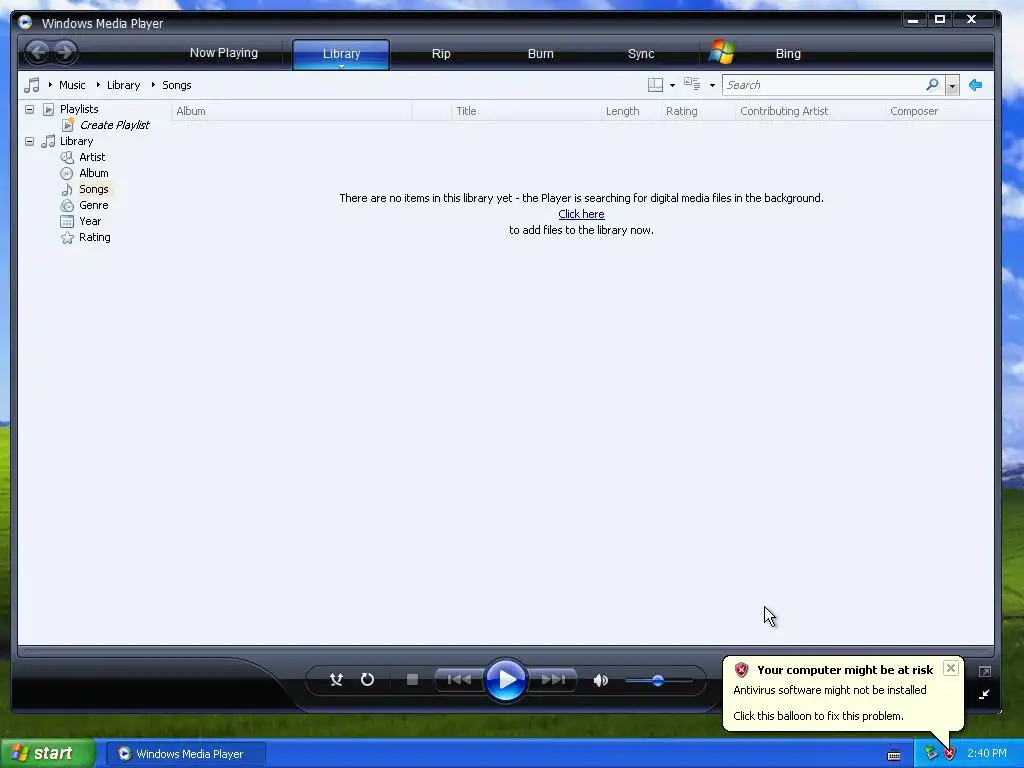
Task: Select the Library tab
Action: pyautogui.click(x=341, y=54)
